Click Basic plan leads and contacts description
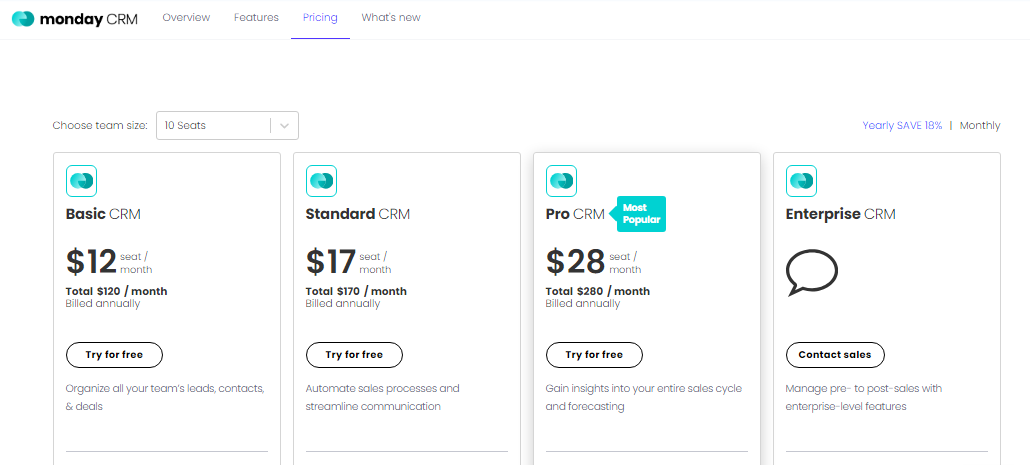Viewport: 1030px width, 465px height. (165, 397)
